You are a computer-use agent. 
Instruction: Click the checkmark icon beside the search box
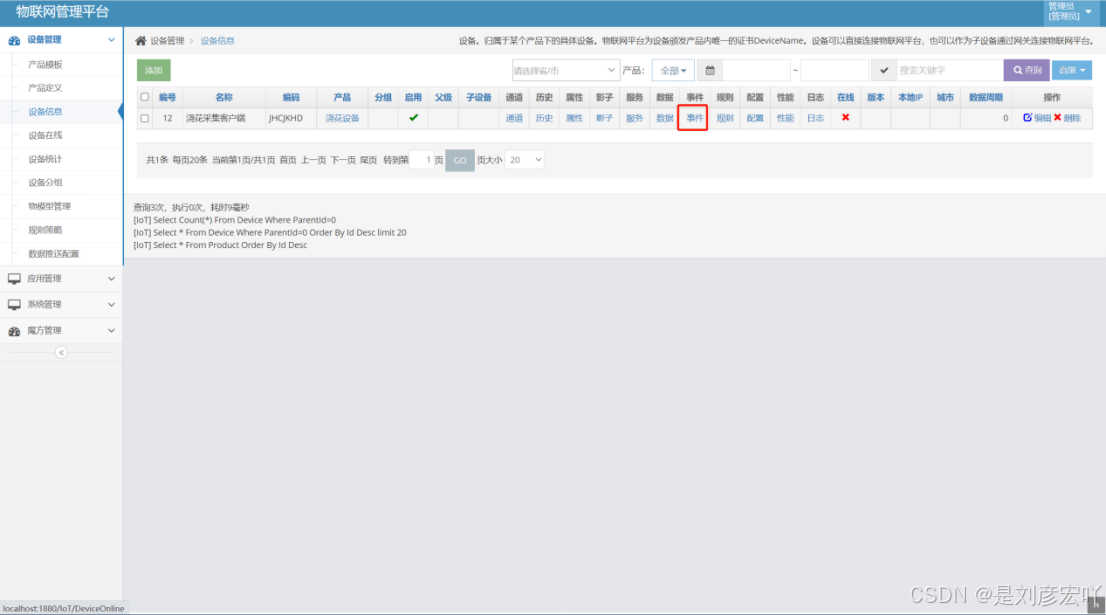click(884, 71)
